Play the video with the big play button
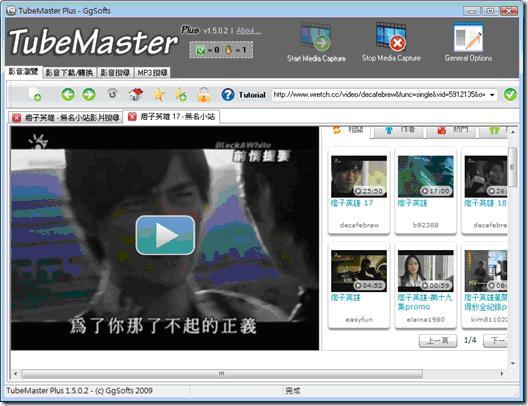 point(165,235)
